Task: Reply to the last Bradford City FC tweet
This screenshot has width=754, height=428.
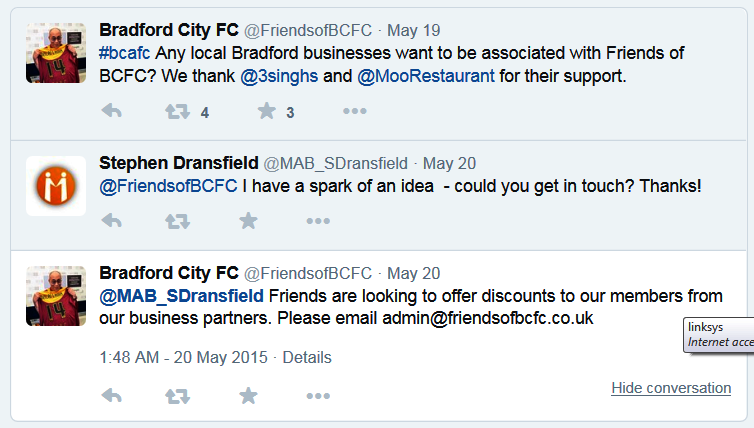Action: pos(112,396)
